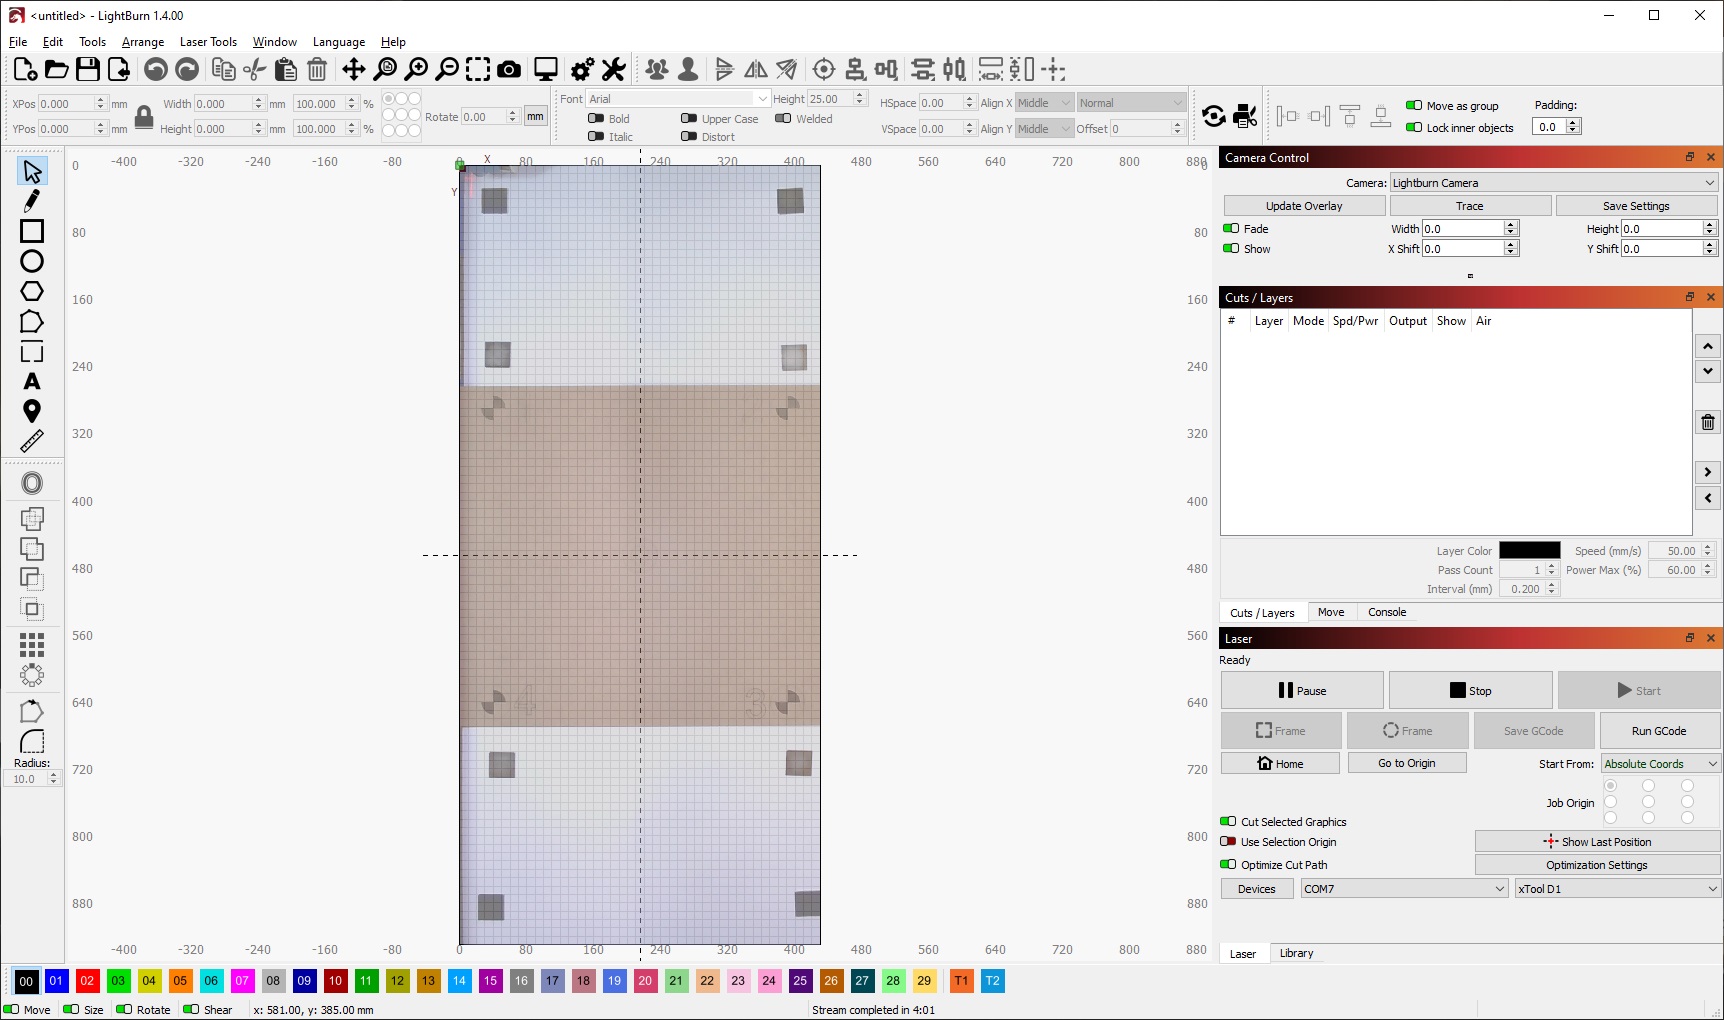The height and width of the screenshot is (1020, 1724).
Task: Open the xTool D1 device dropdown
Action: point(1617,889)
